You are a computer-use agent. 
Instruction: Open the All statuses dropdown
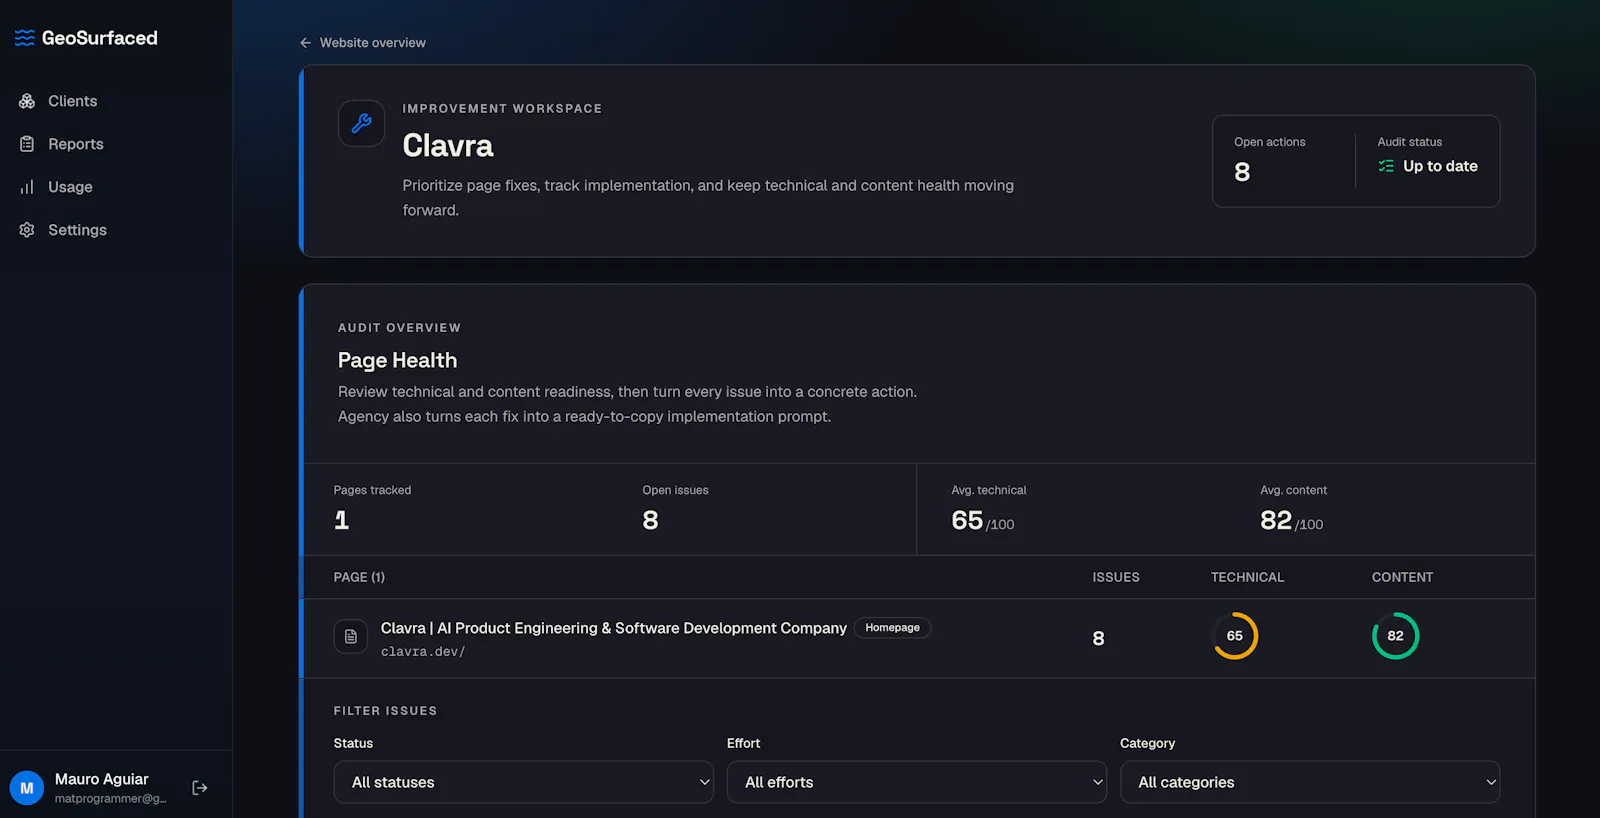524,782
